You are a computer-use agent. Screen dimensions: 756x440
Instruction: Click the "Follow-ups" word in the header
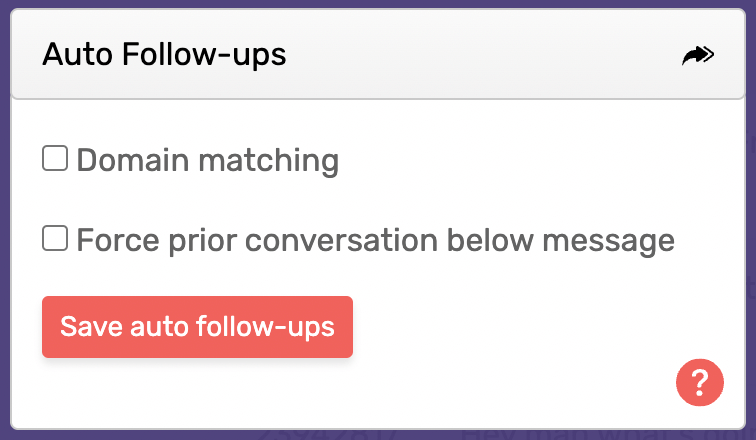204,54
